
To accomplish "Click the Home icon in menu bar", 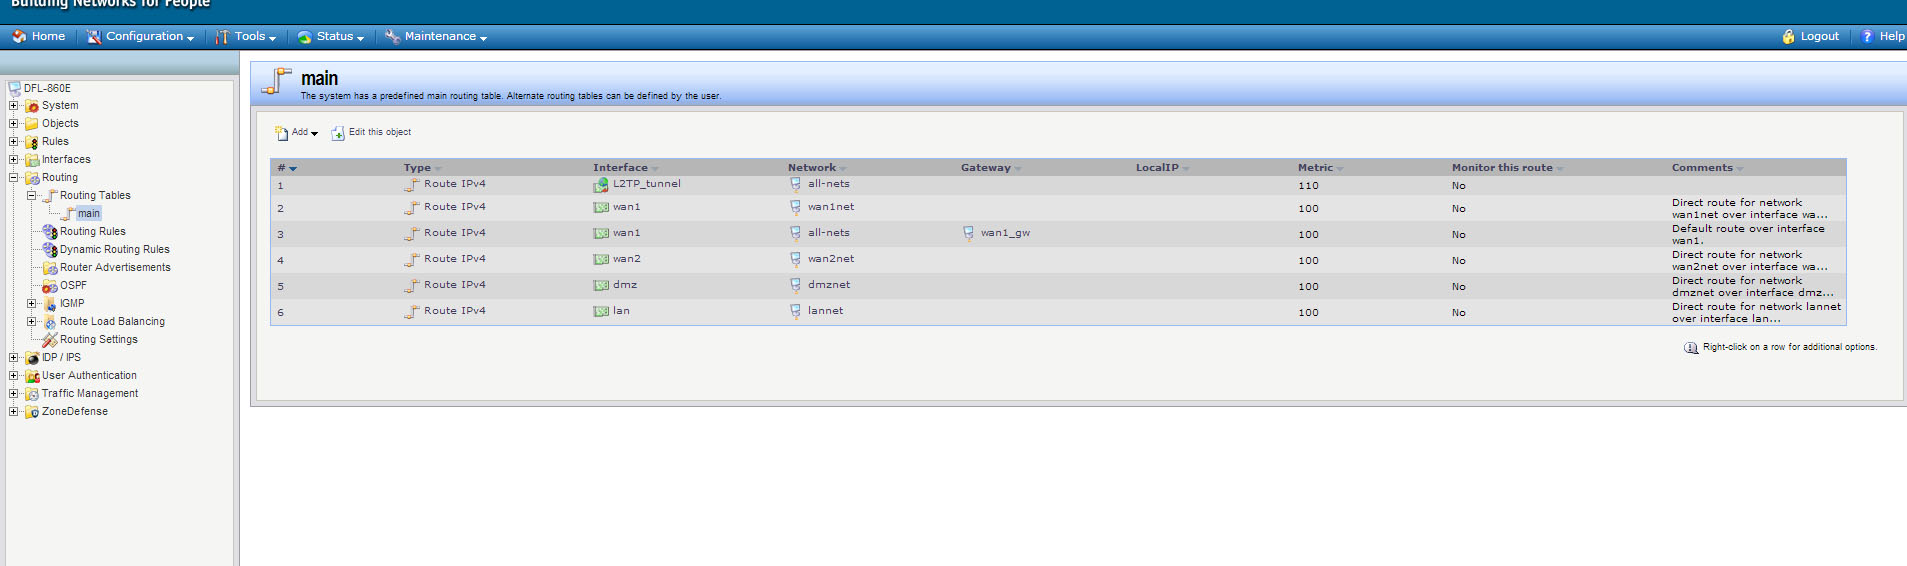I will pos(19,36).
